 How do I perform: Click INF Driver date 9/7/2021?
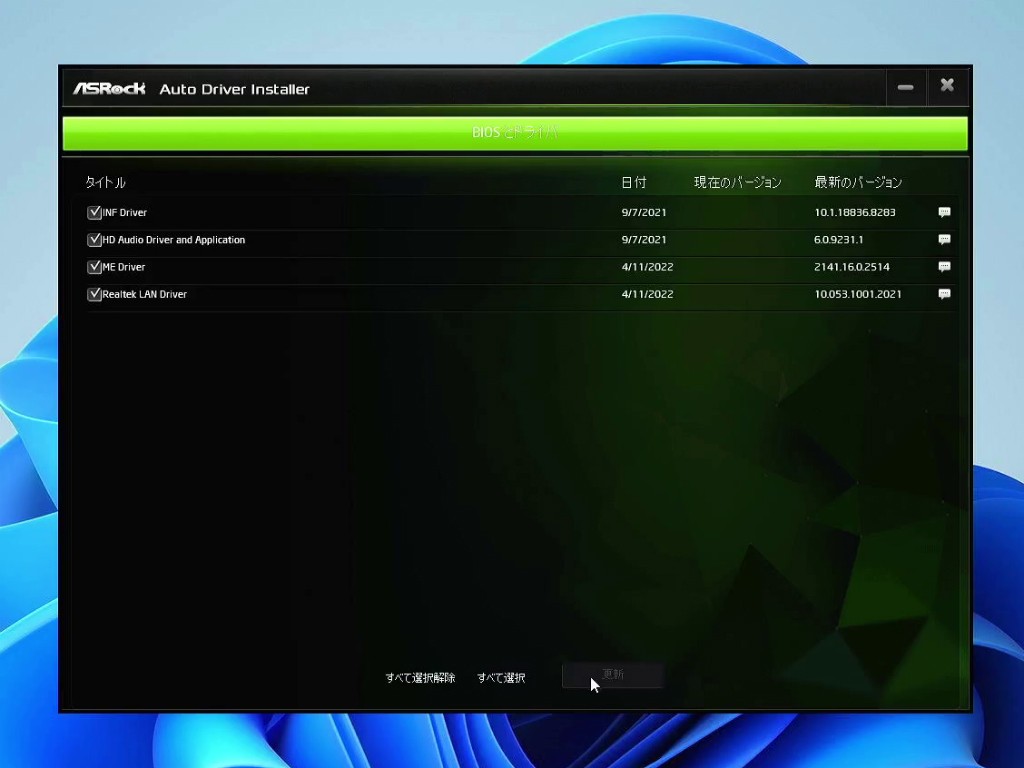click(x=644, y=212)
